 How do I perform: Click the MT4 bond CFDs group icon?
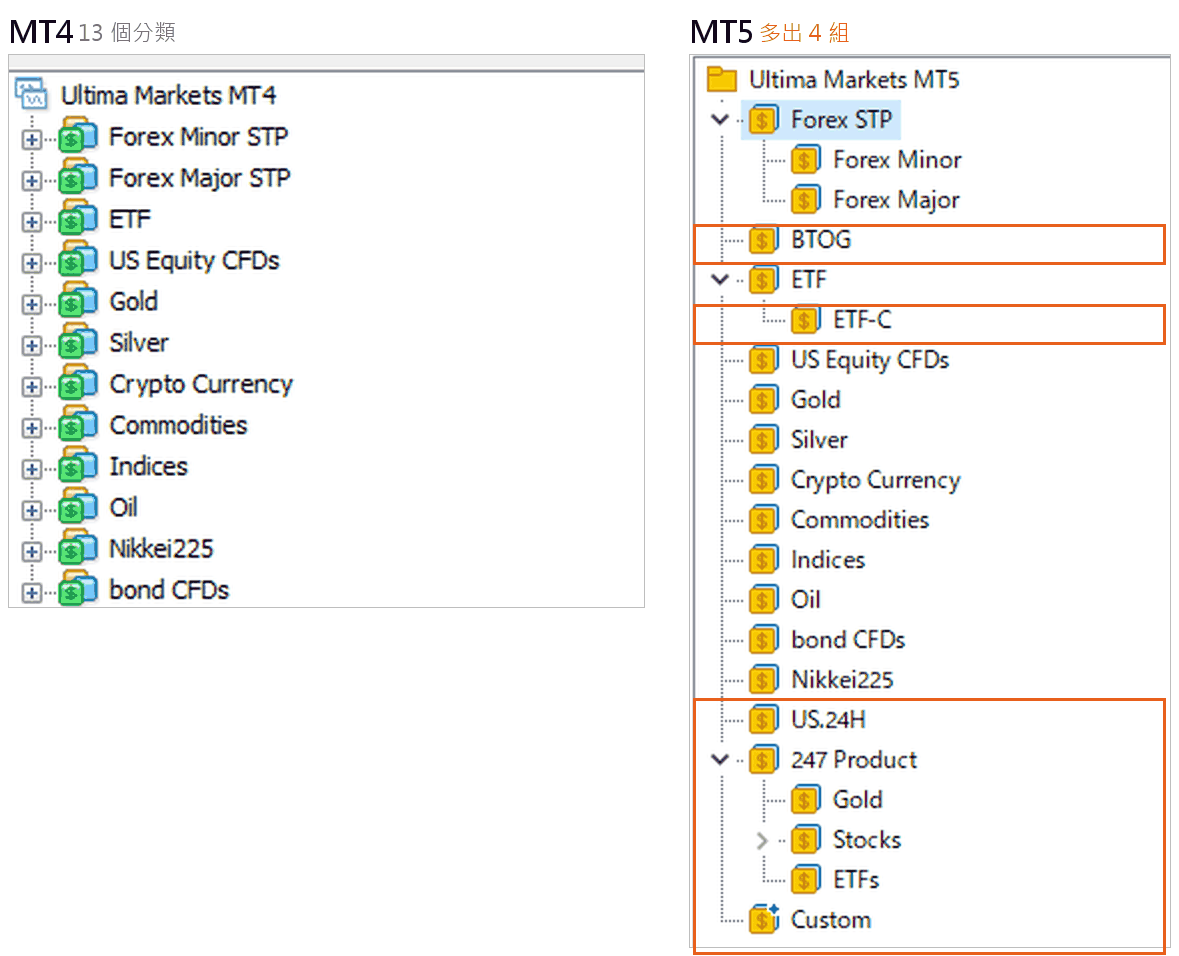coord(78,590)
